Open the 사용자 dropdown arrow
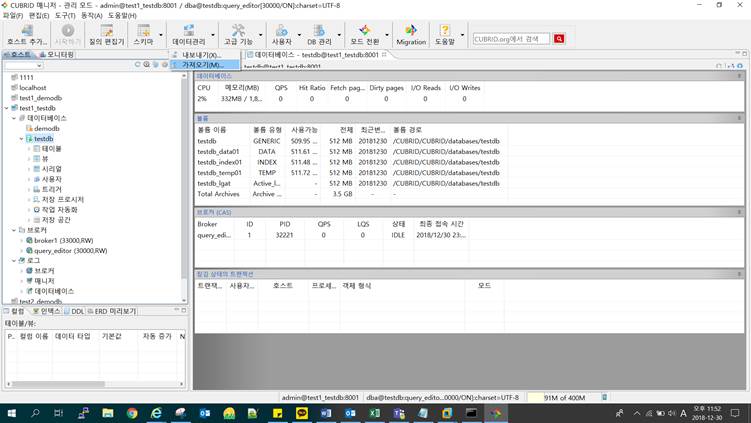This screenshot has width=751, height=423. click(x=299, y=35)
